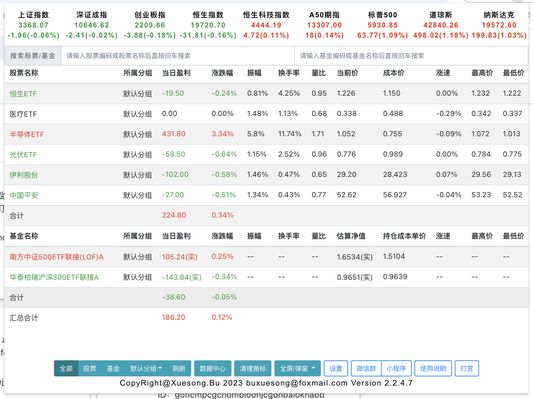Image resolution: width=533 pixels, height=399 pixels.
Task: Click the 打赏 donate button
Action: [467, 368]
